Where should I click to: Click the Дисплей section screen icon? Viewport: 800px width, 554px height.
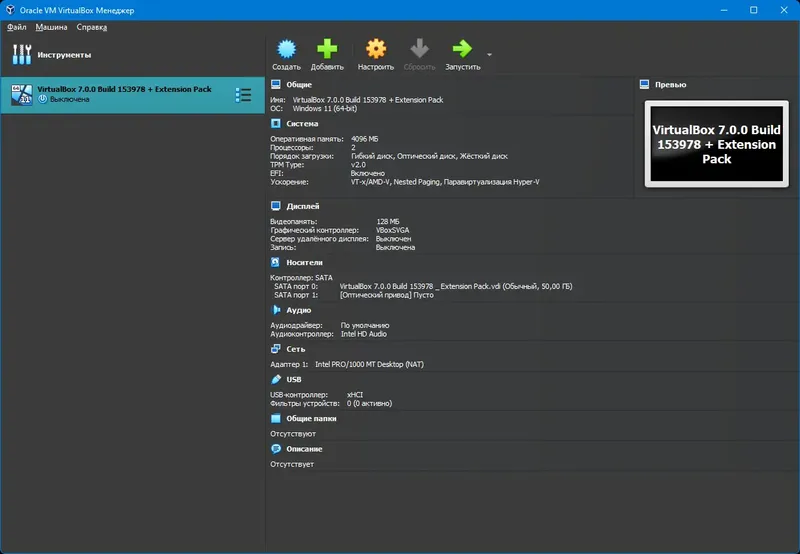[x=276, y=206]
